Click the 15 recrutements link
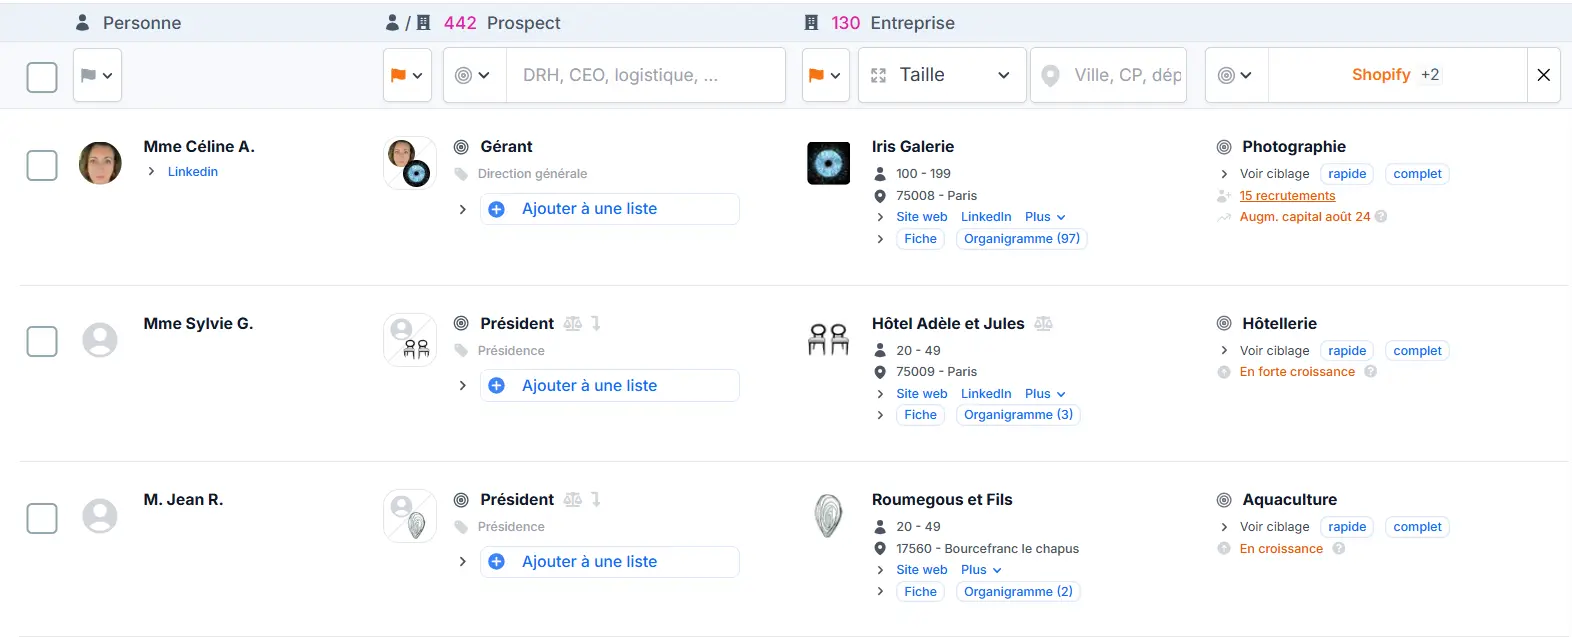The width and height of the screenshot is (1572, 637). click(x=1287, y=195)
